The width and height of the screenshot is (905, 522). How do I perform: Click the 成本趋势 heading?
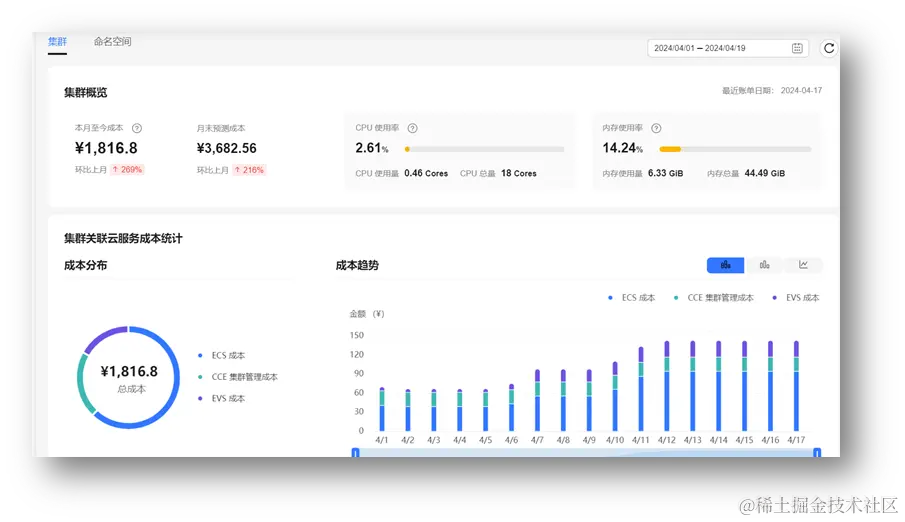pos(357,266)
